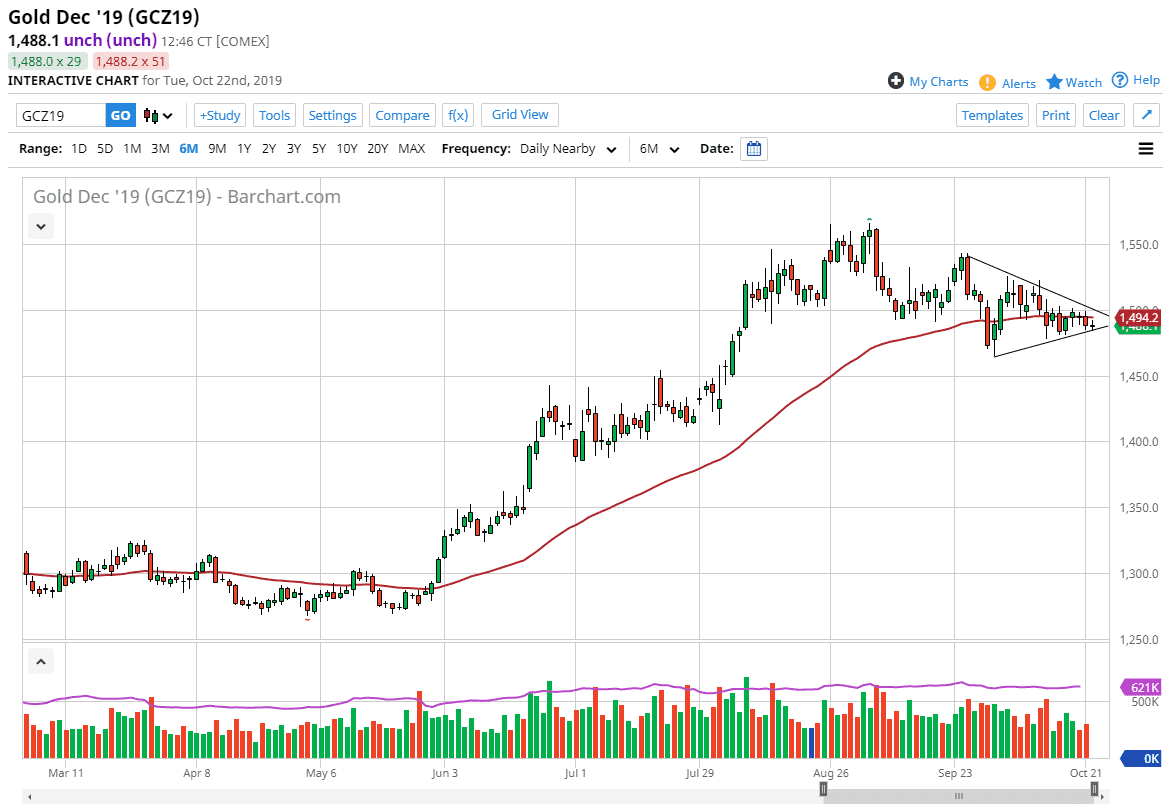Add to Watch list star
The image size is (1168, 810).
1054,82
